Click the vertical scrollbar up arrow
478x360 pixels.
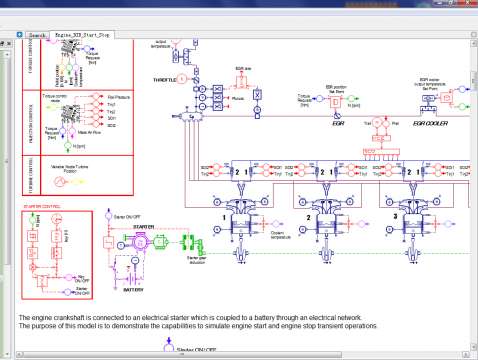coord(474,44)
